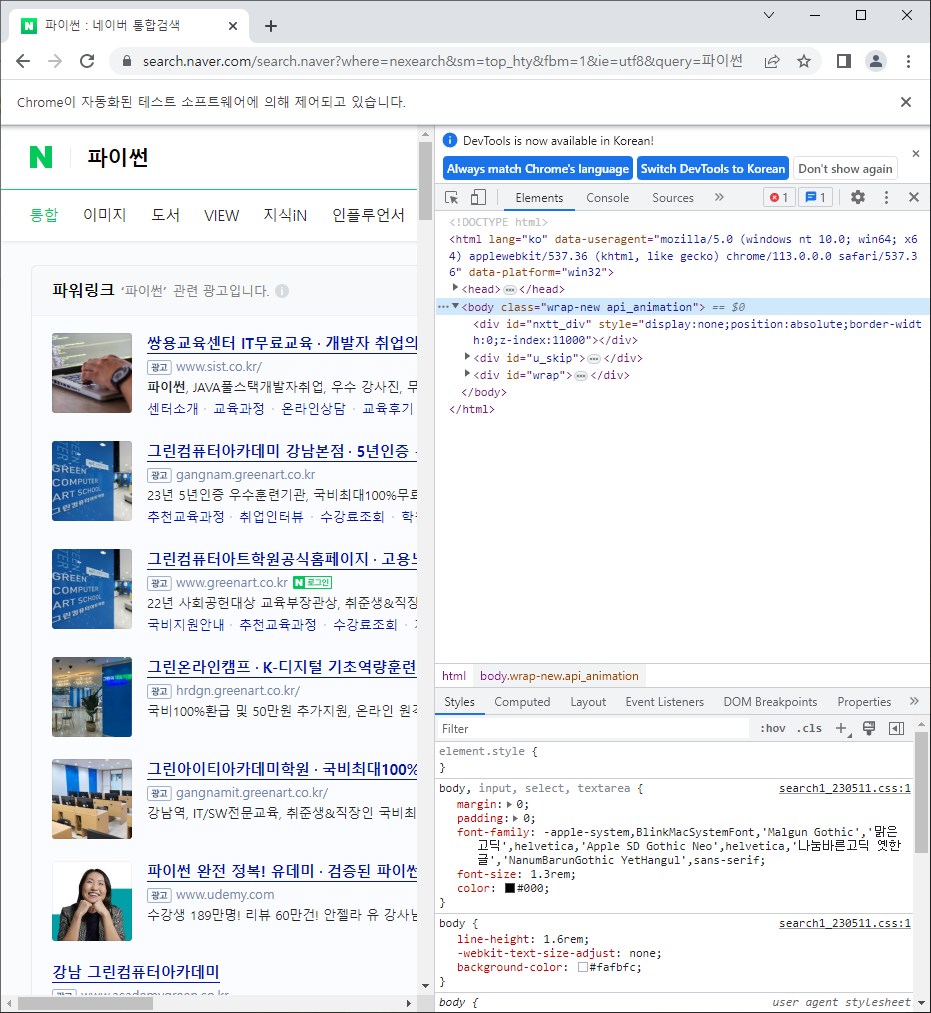This screenshot has height=1013, width=931.
Task: Click the Udemy instructor thumbnail image
Action: point(92,901)
